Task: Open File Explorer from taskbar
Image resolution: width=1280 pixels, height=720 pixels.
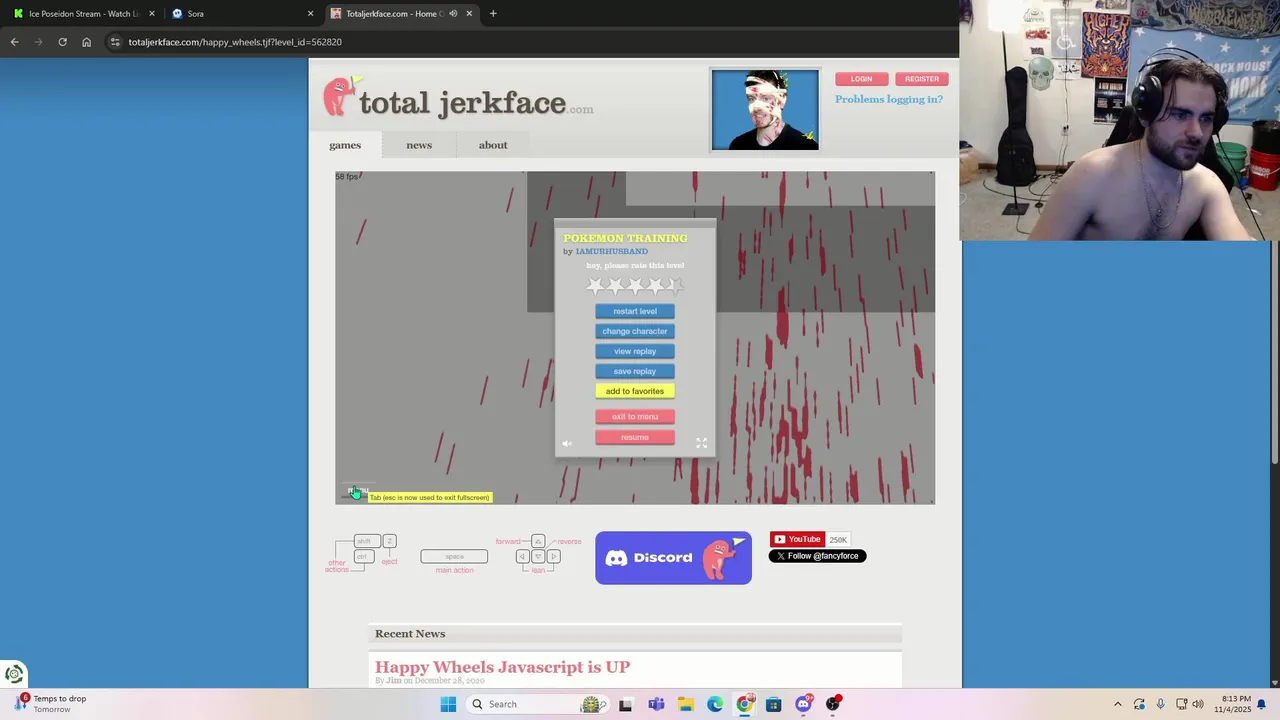Action: pyautogui.click(x=685, y=704)
